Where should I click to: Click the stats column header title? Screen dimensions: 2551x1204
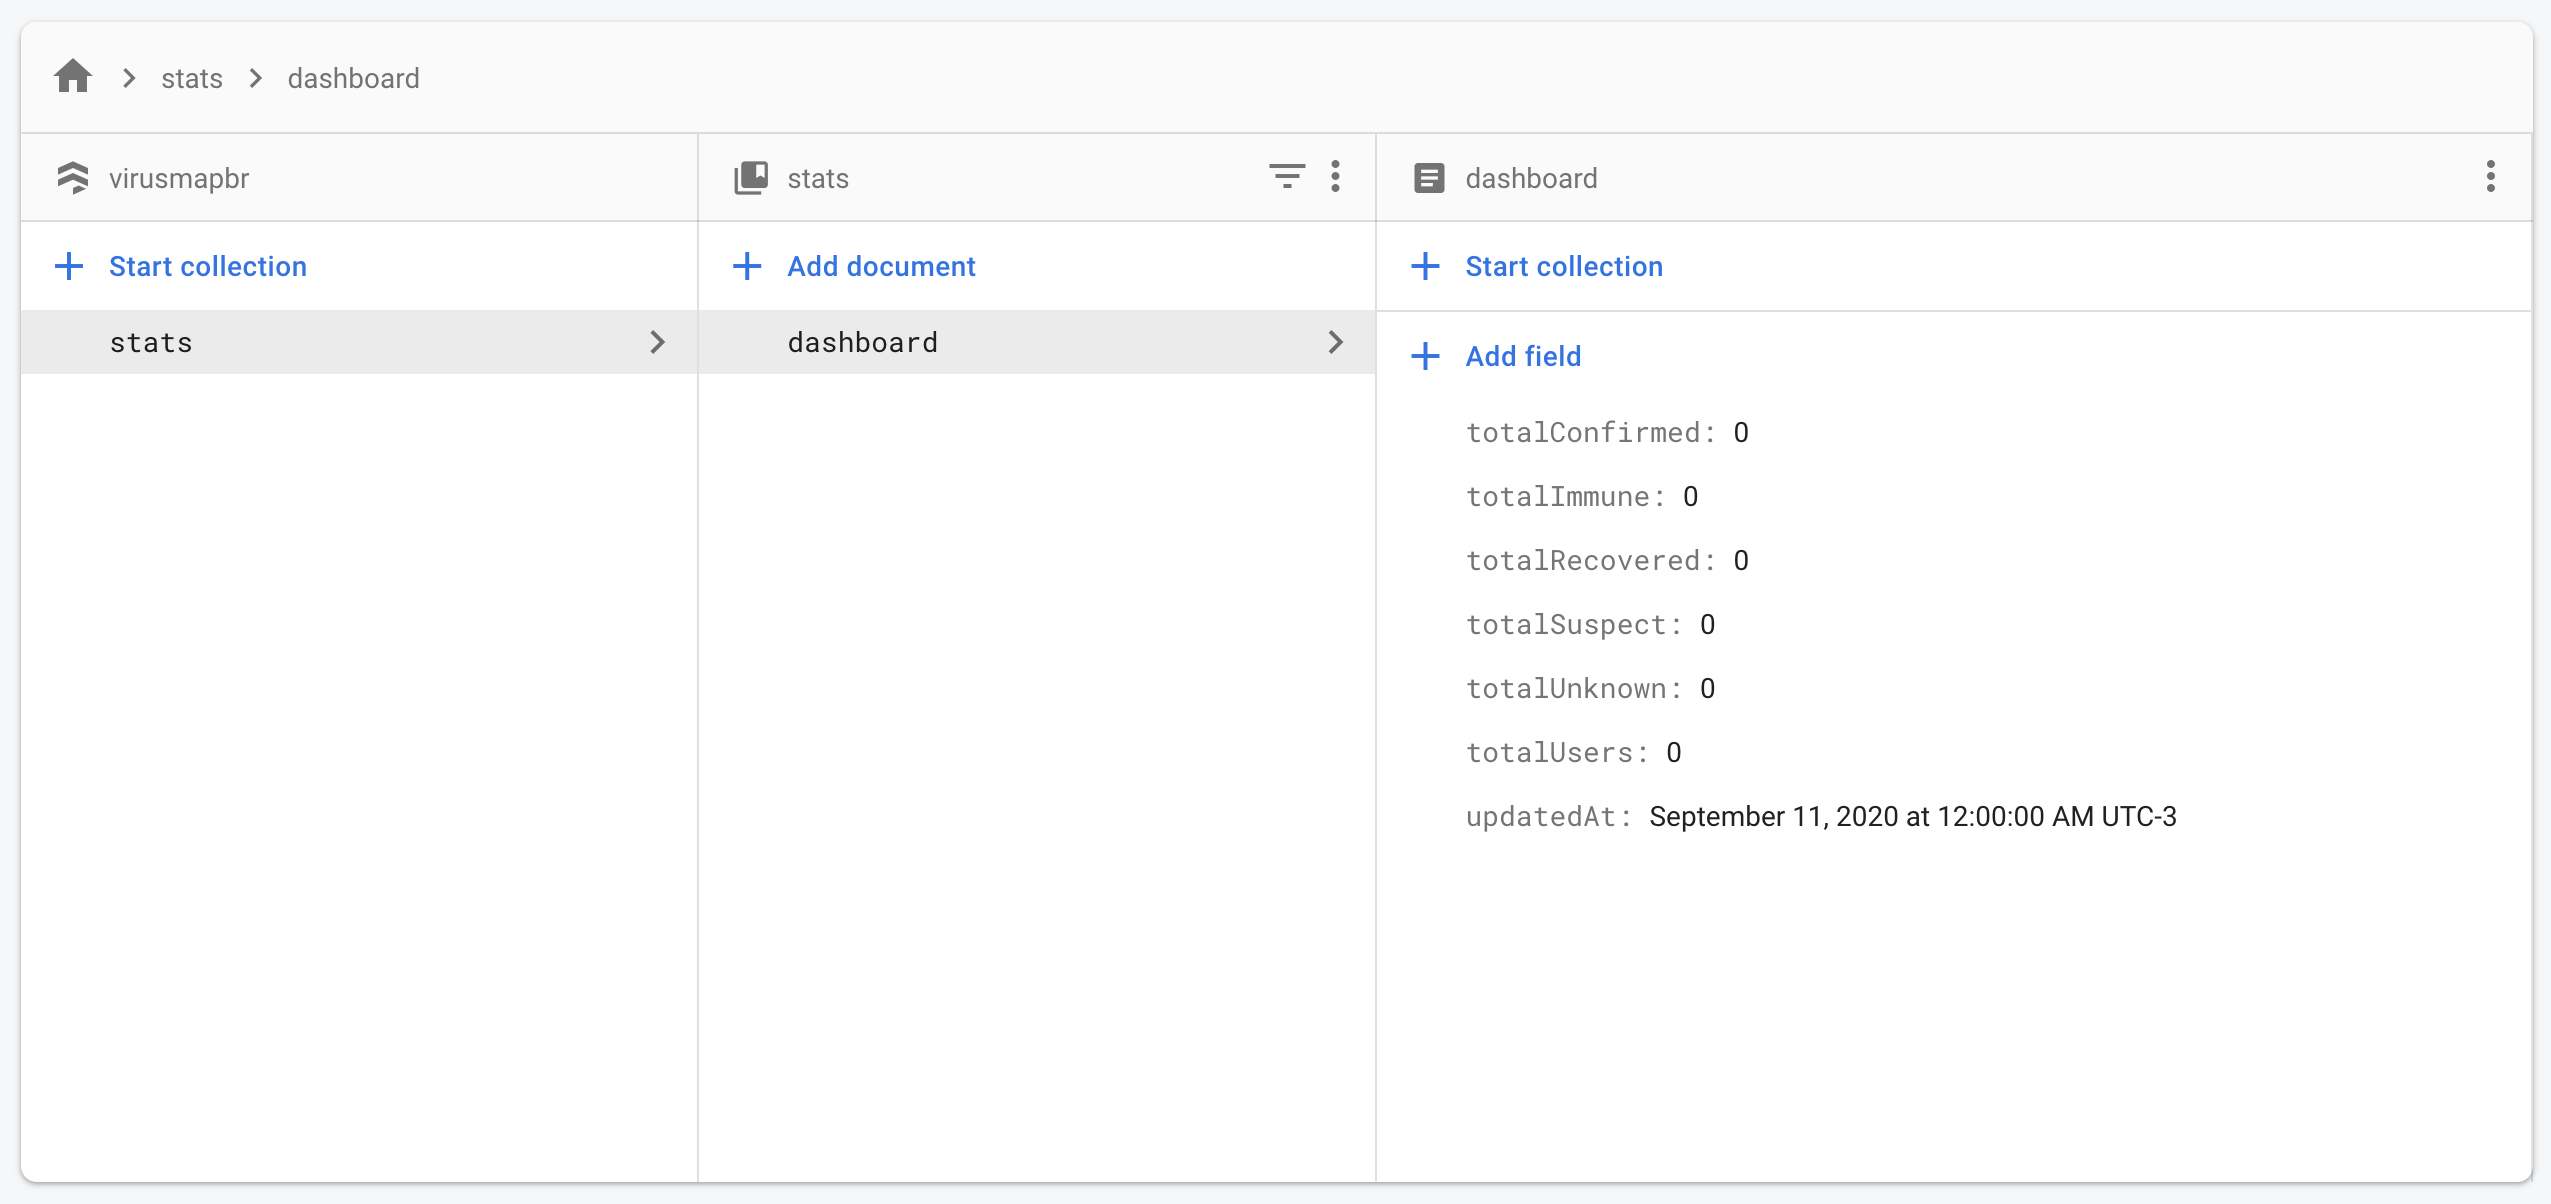pos(818,178)
